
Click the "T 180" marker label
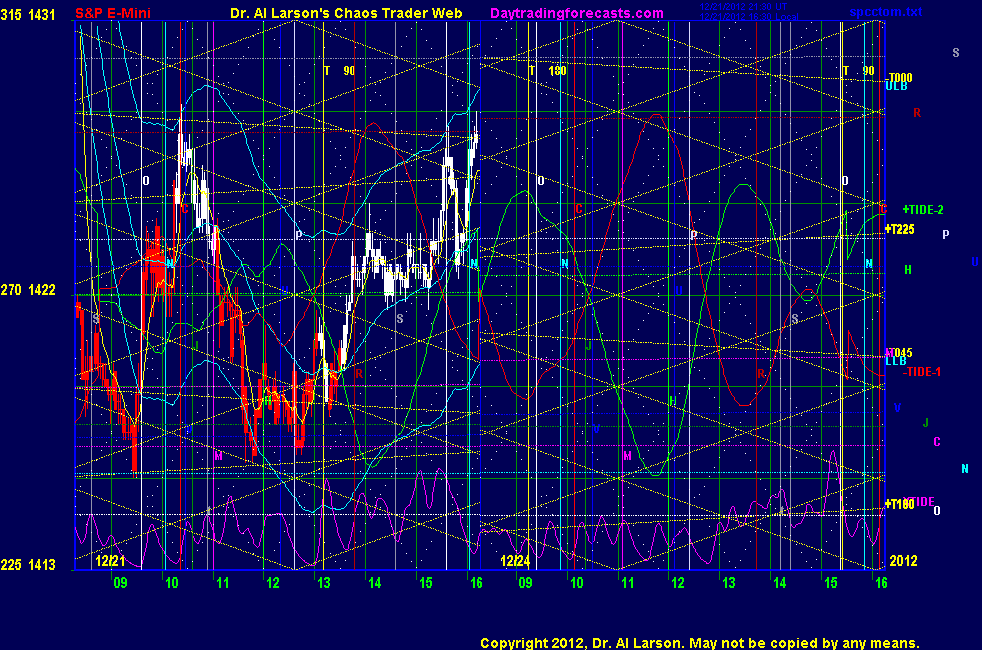[548, 71]
